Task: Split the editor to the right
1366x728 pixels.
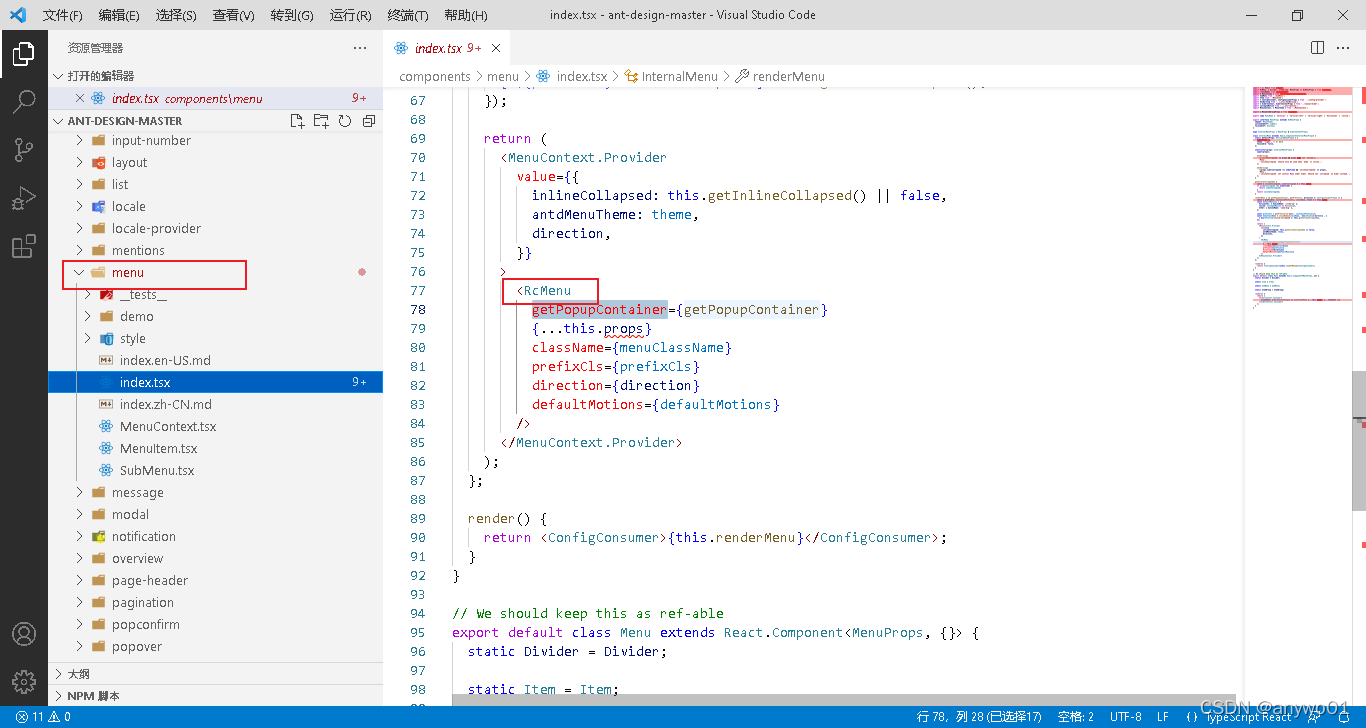Action: click(1318, 48)
